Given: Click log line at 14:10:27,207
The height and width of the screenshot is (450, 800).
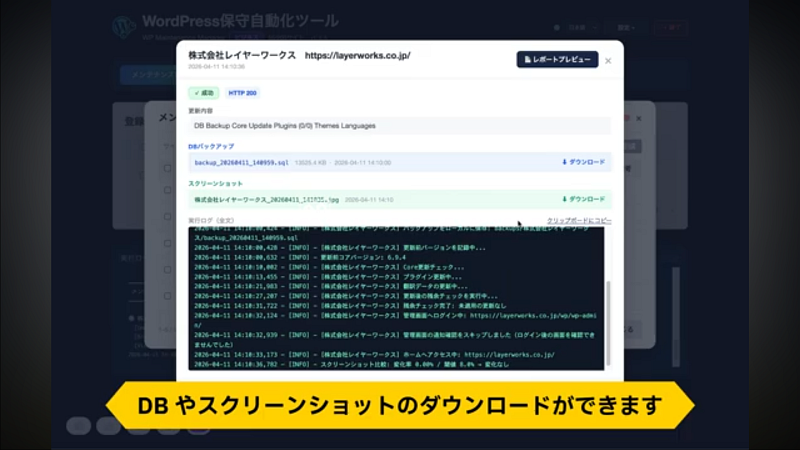Looking at the screenshot, I should 346,296.
